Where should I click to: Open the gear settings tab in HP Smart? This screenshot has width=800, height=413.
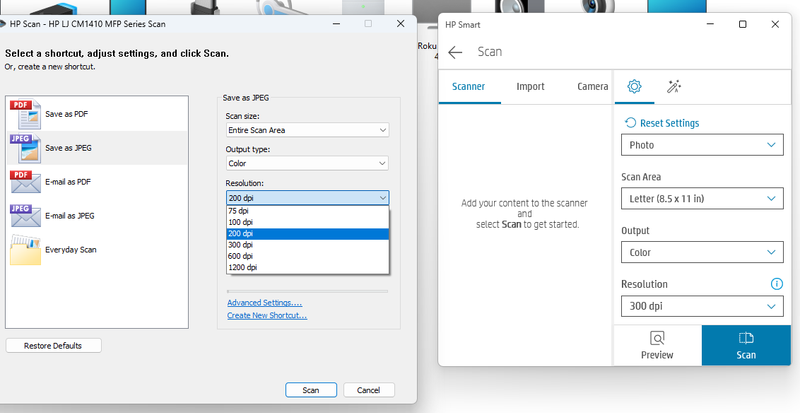point(634,86)
